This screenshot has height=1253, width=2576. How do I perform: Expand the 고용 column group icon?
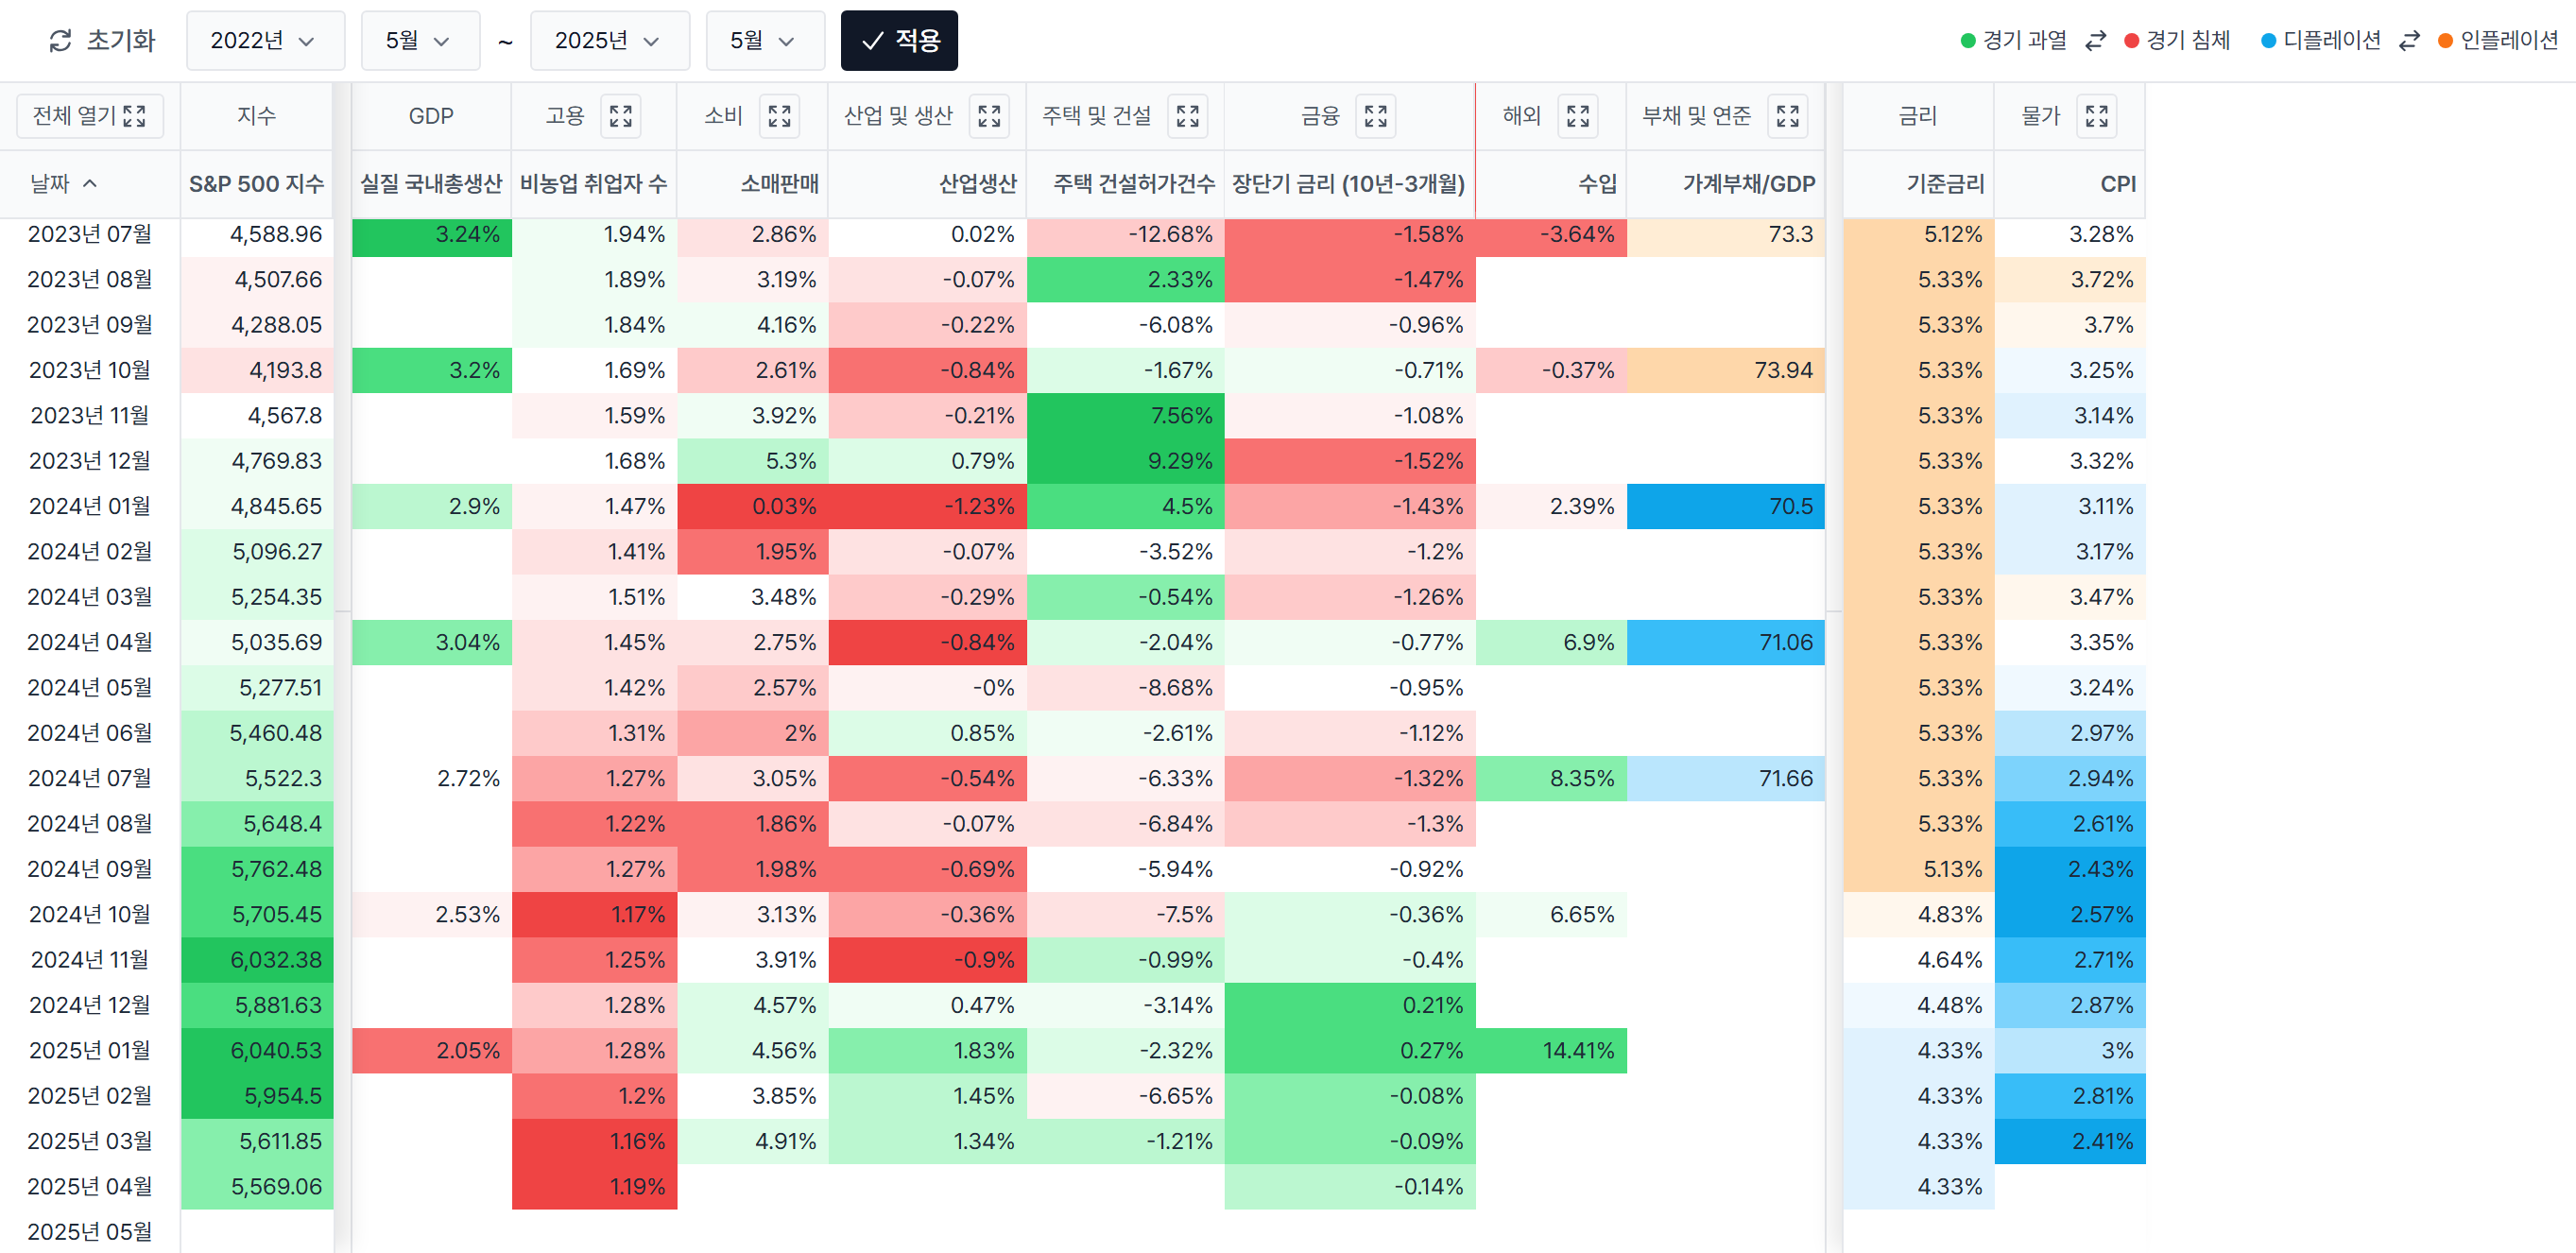tap(620, 116)
